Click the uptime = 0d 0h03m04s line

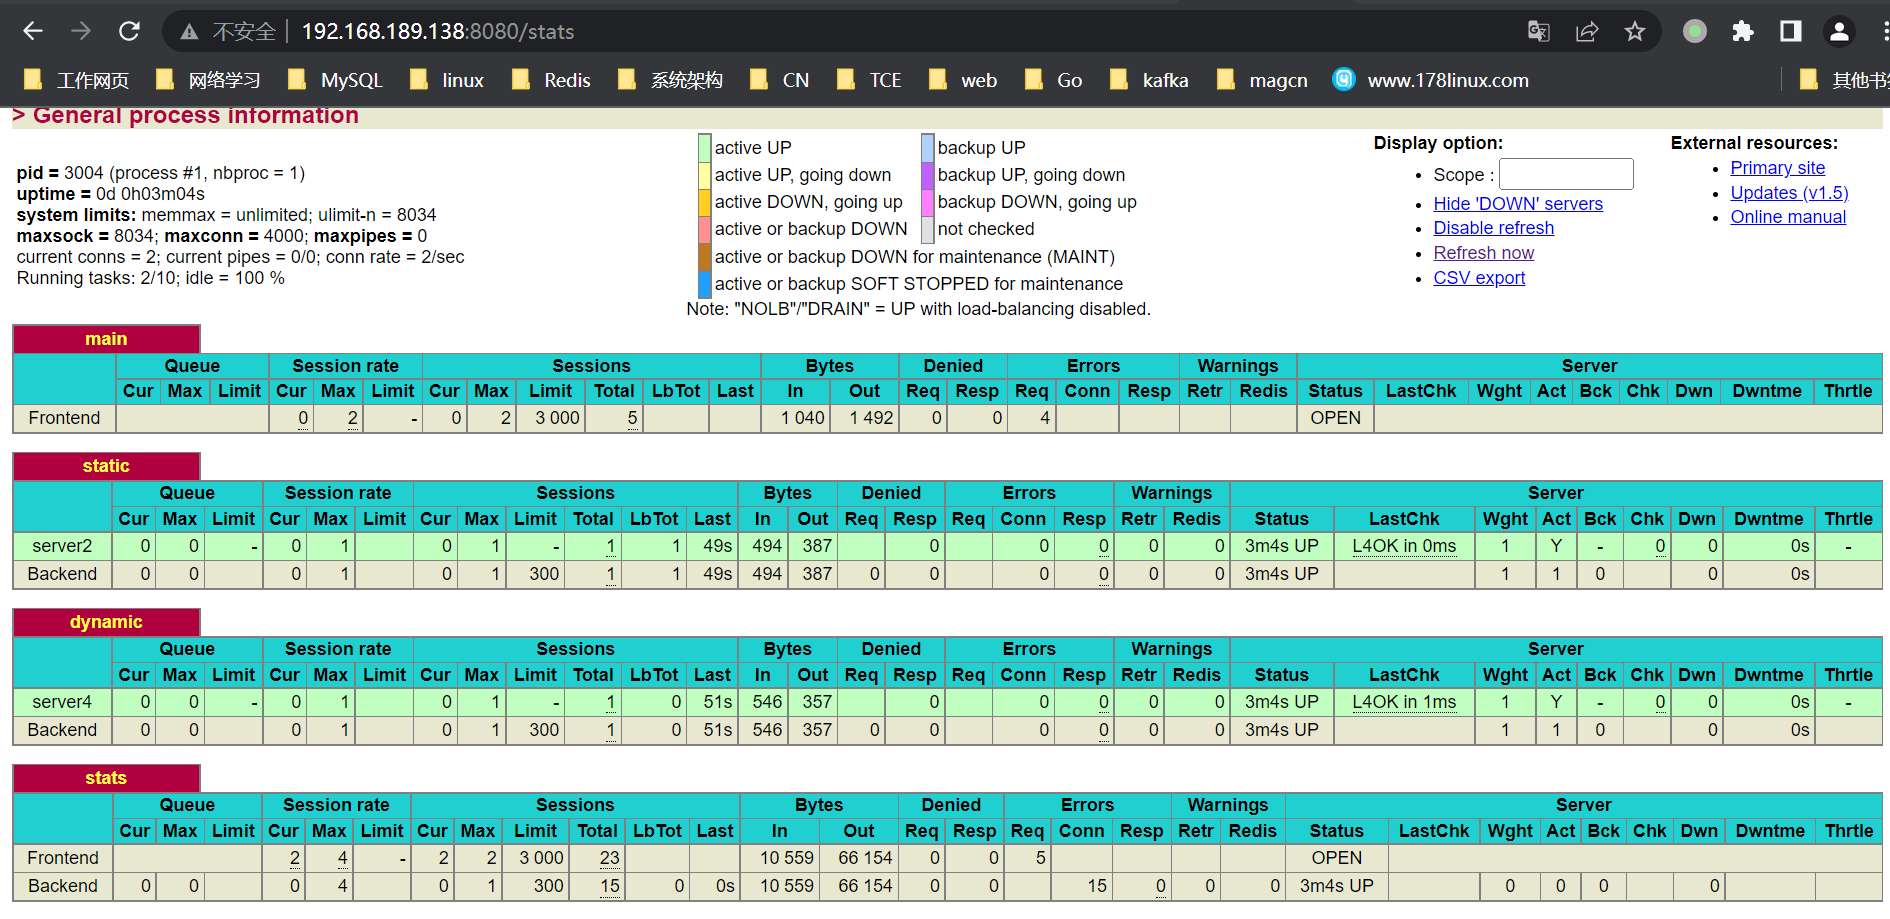click(x=111, y=194)
